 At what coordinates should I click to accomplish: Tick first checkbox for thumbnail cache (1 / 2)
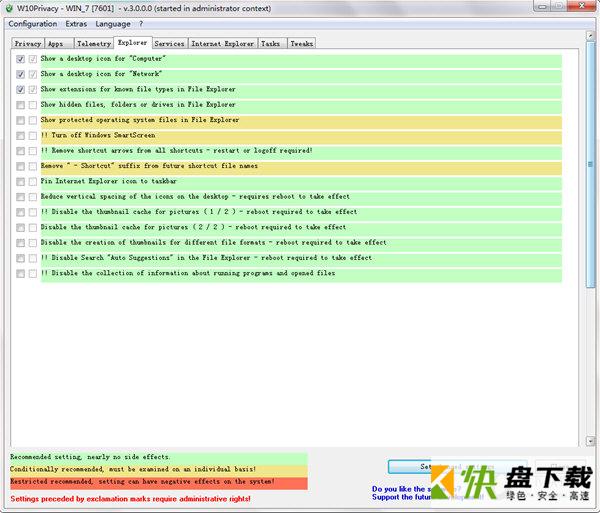click(x=21, y=212)
